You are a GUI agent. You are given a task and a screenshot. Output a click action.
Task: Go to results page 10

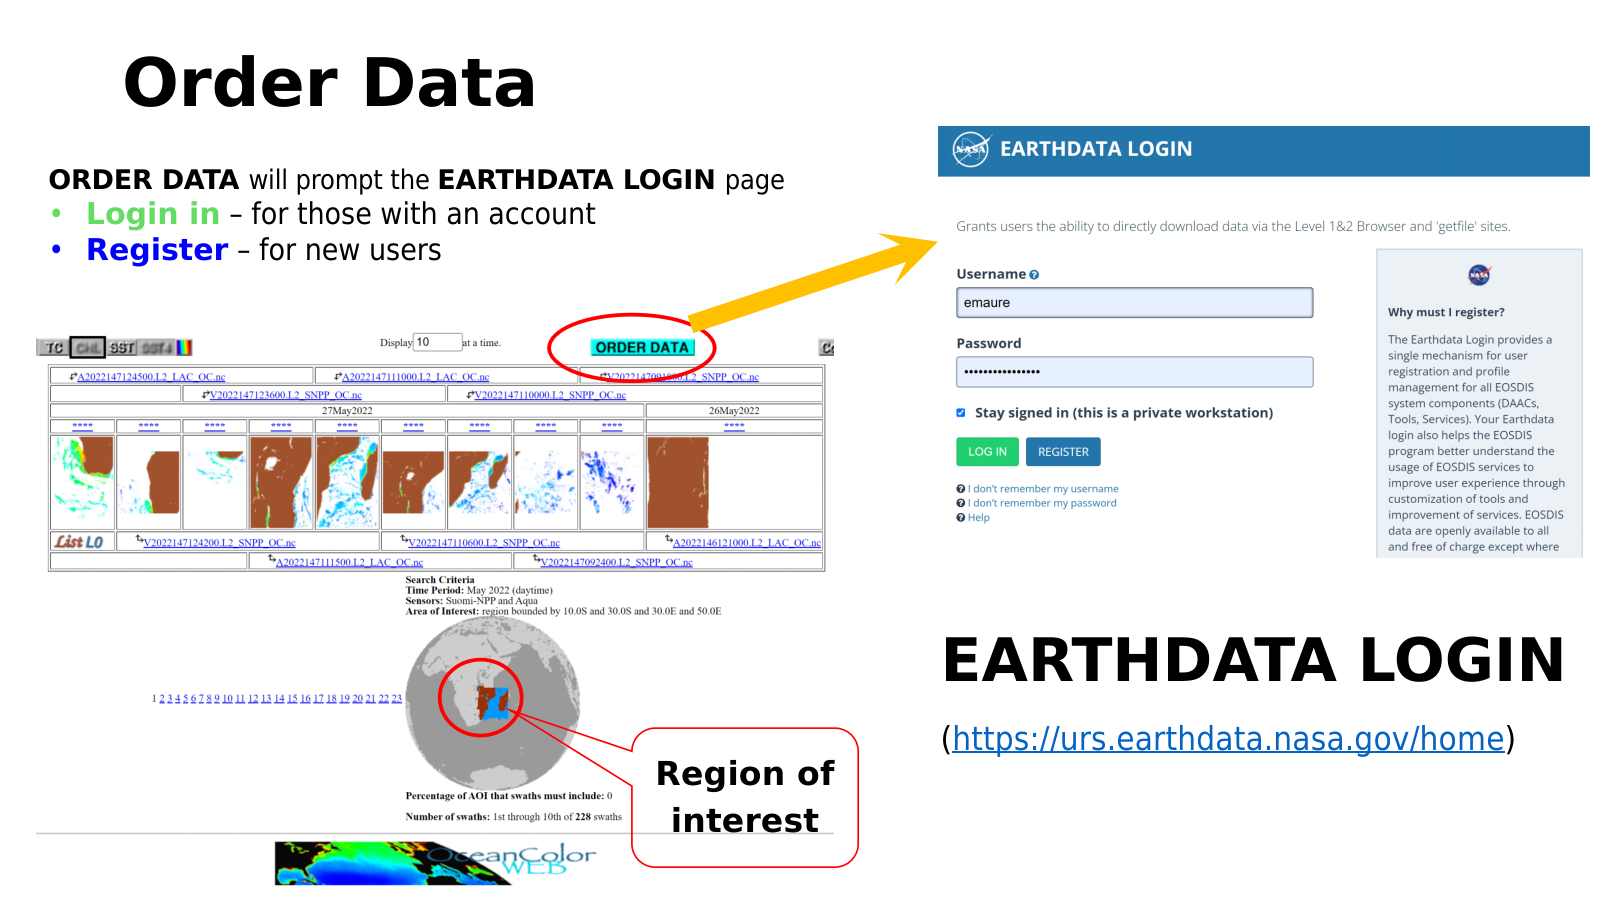[x=227, y=698]
